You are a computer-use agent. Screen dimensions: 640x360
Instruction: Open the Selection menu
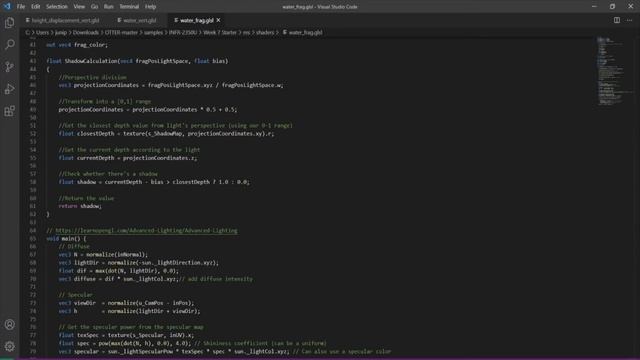point(57,7)
